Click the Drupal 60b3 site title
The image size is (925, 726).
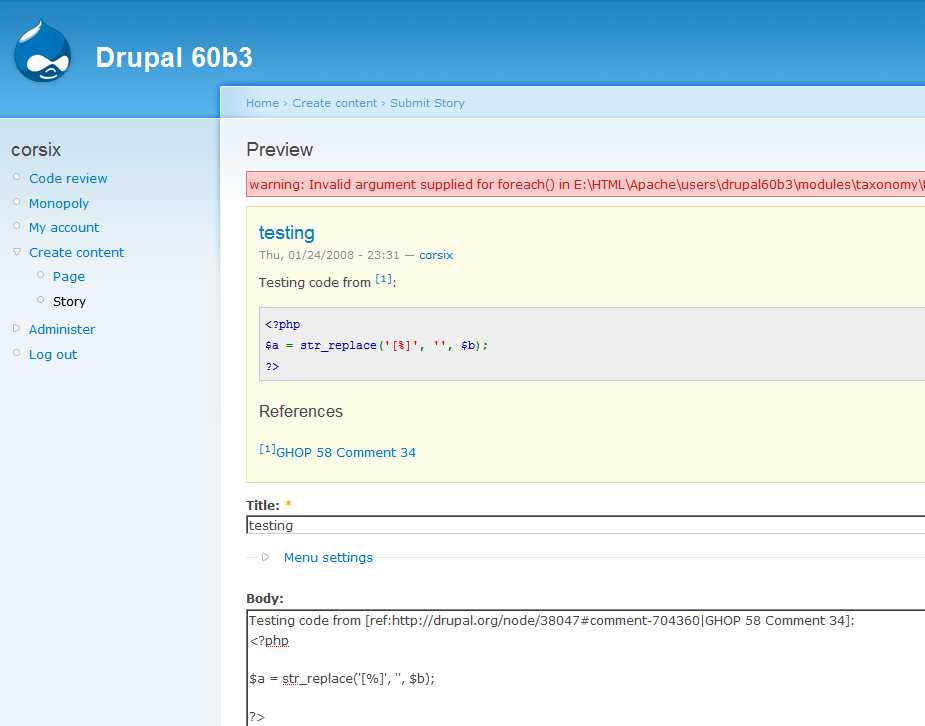coord(174,58)
